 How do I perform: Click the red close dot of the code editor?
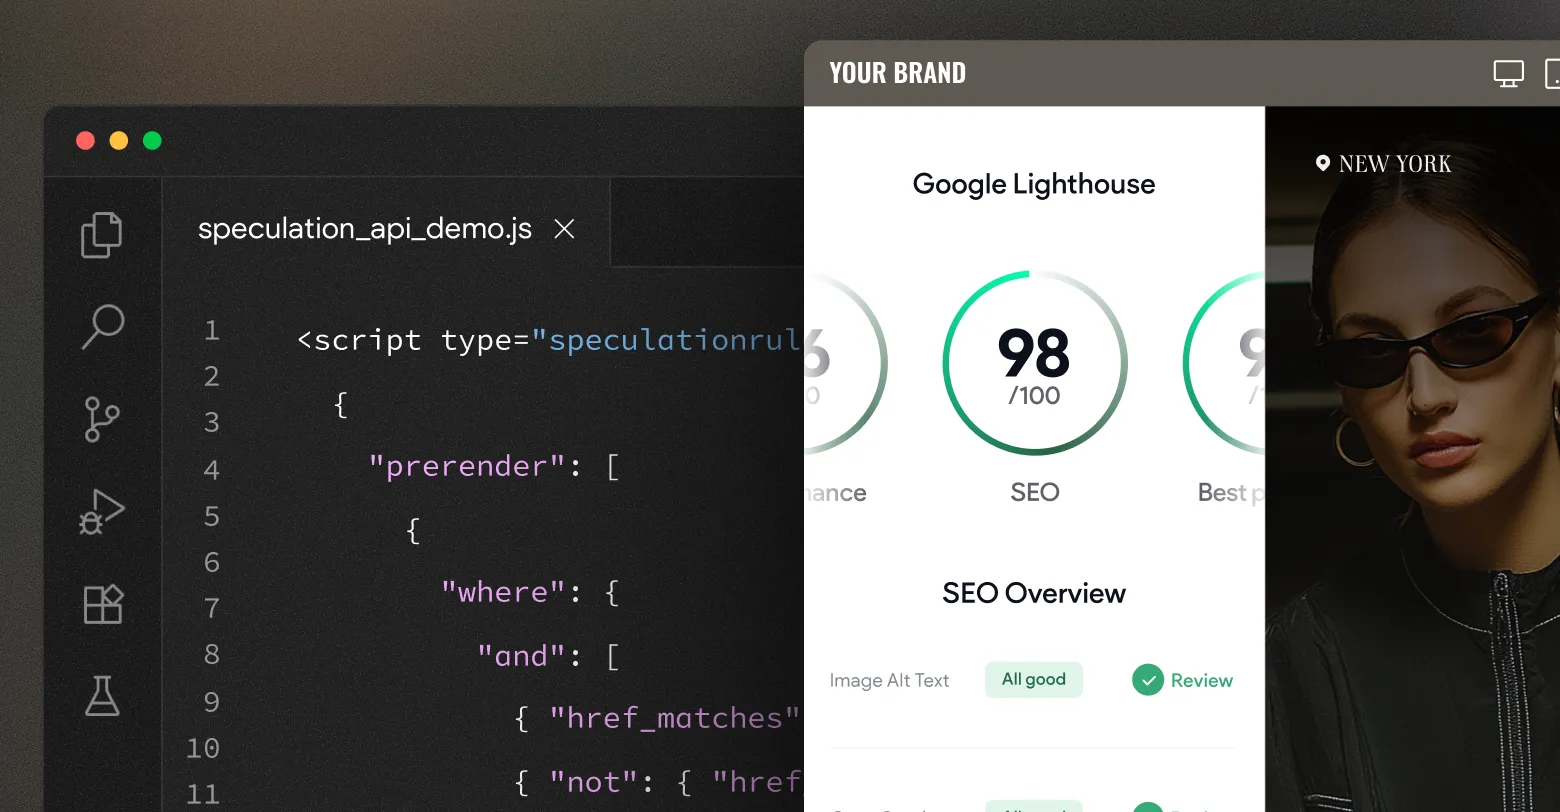tap(85, 140)
